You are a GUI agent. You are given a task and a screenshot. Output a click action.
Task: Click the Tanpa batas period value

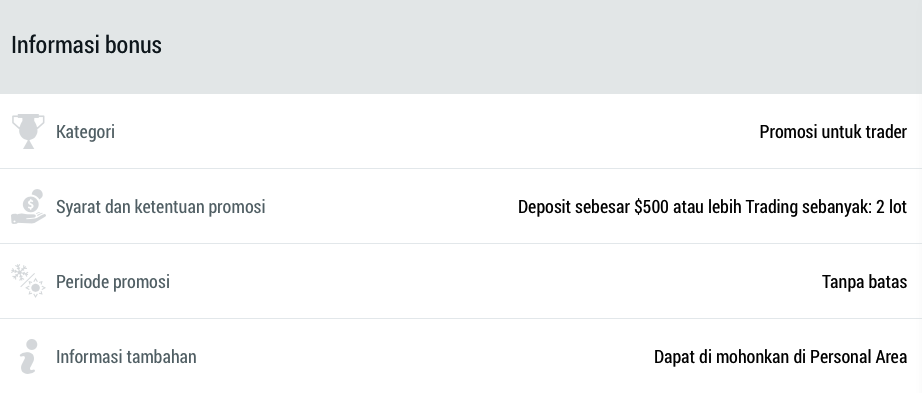(864, 282)
